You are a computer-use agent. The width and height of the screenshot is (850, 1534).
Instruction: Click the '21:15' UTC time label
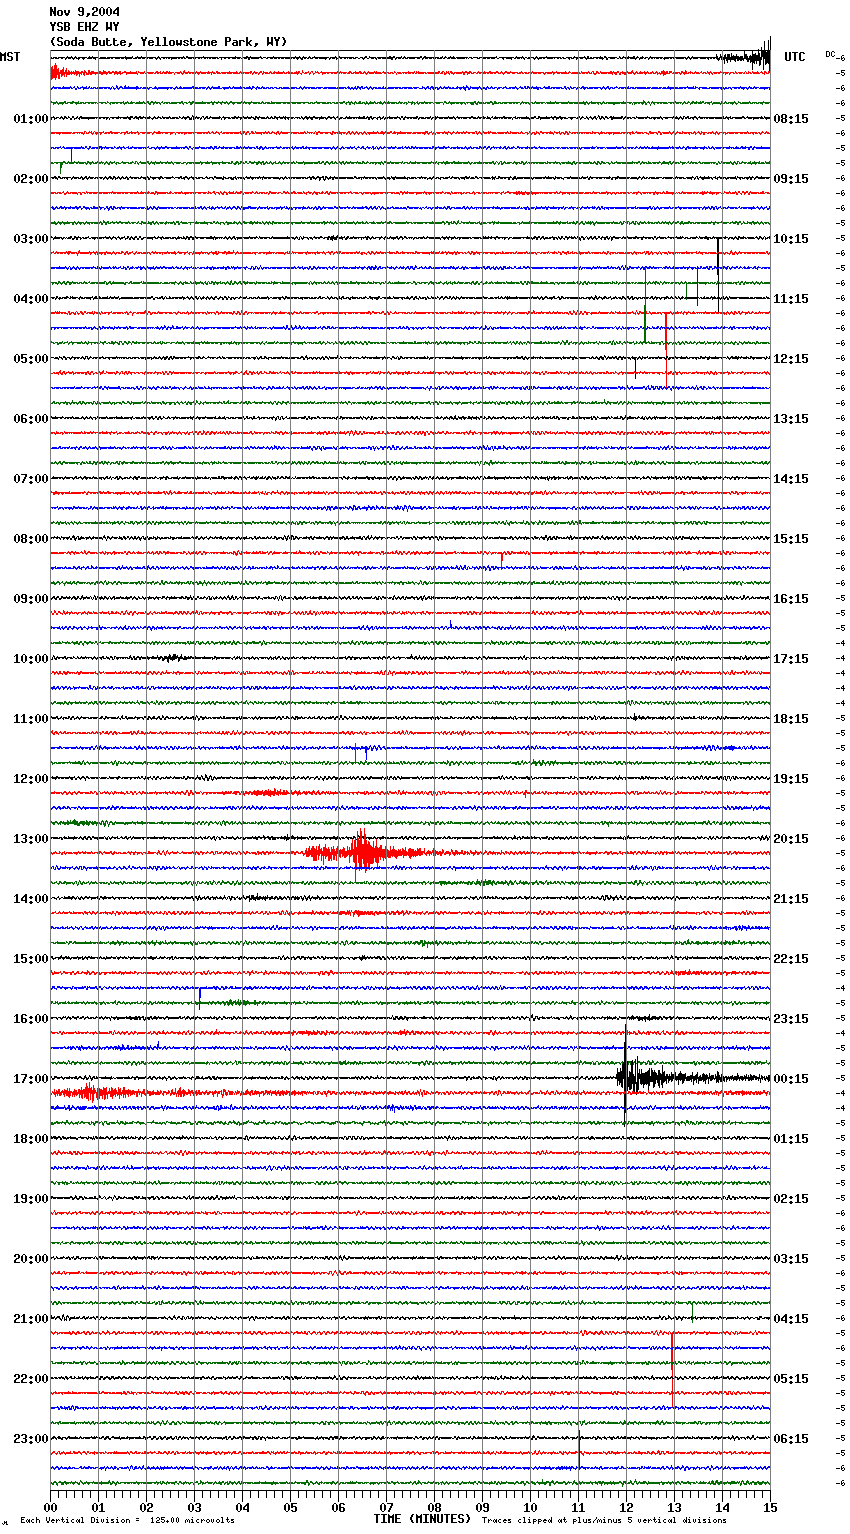click(x=791, y=899)
